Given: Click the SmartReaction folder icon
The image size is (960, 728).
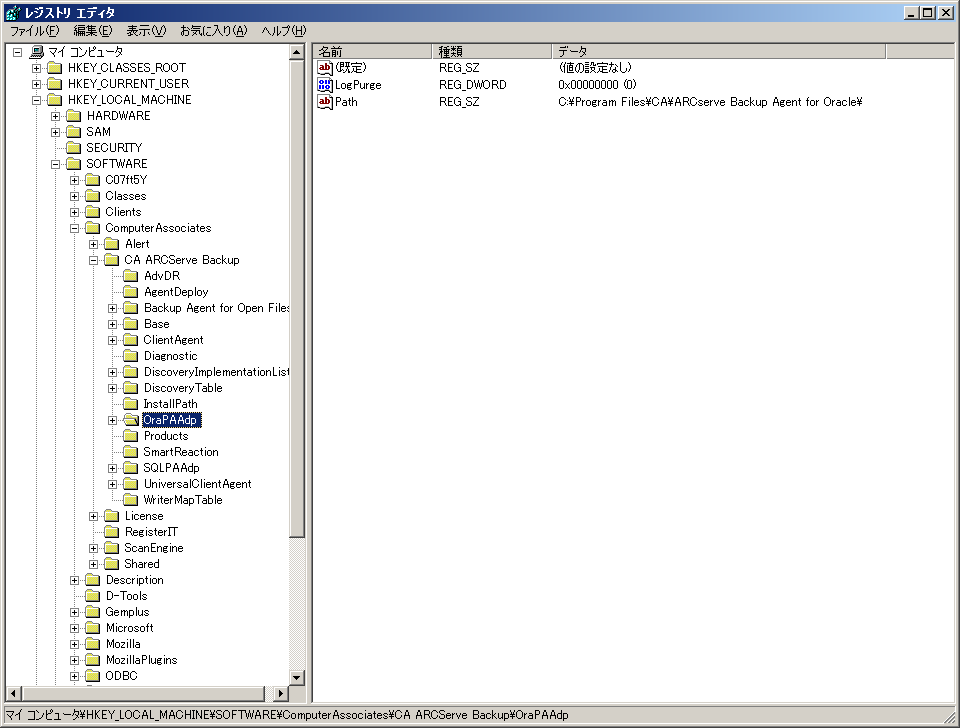Looking at the screenshot, I should click(x=131, y=452).
